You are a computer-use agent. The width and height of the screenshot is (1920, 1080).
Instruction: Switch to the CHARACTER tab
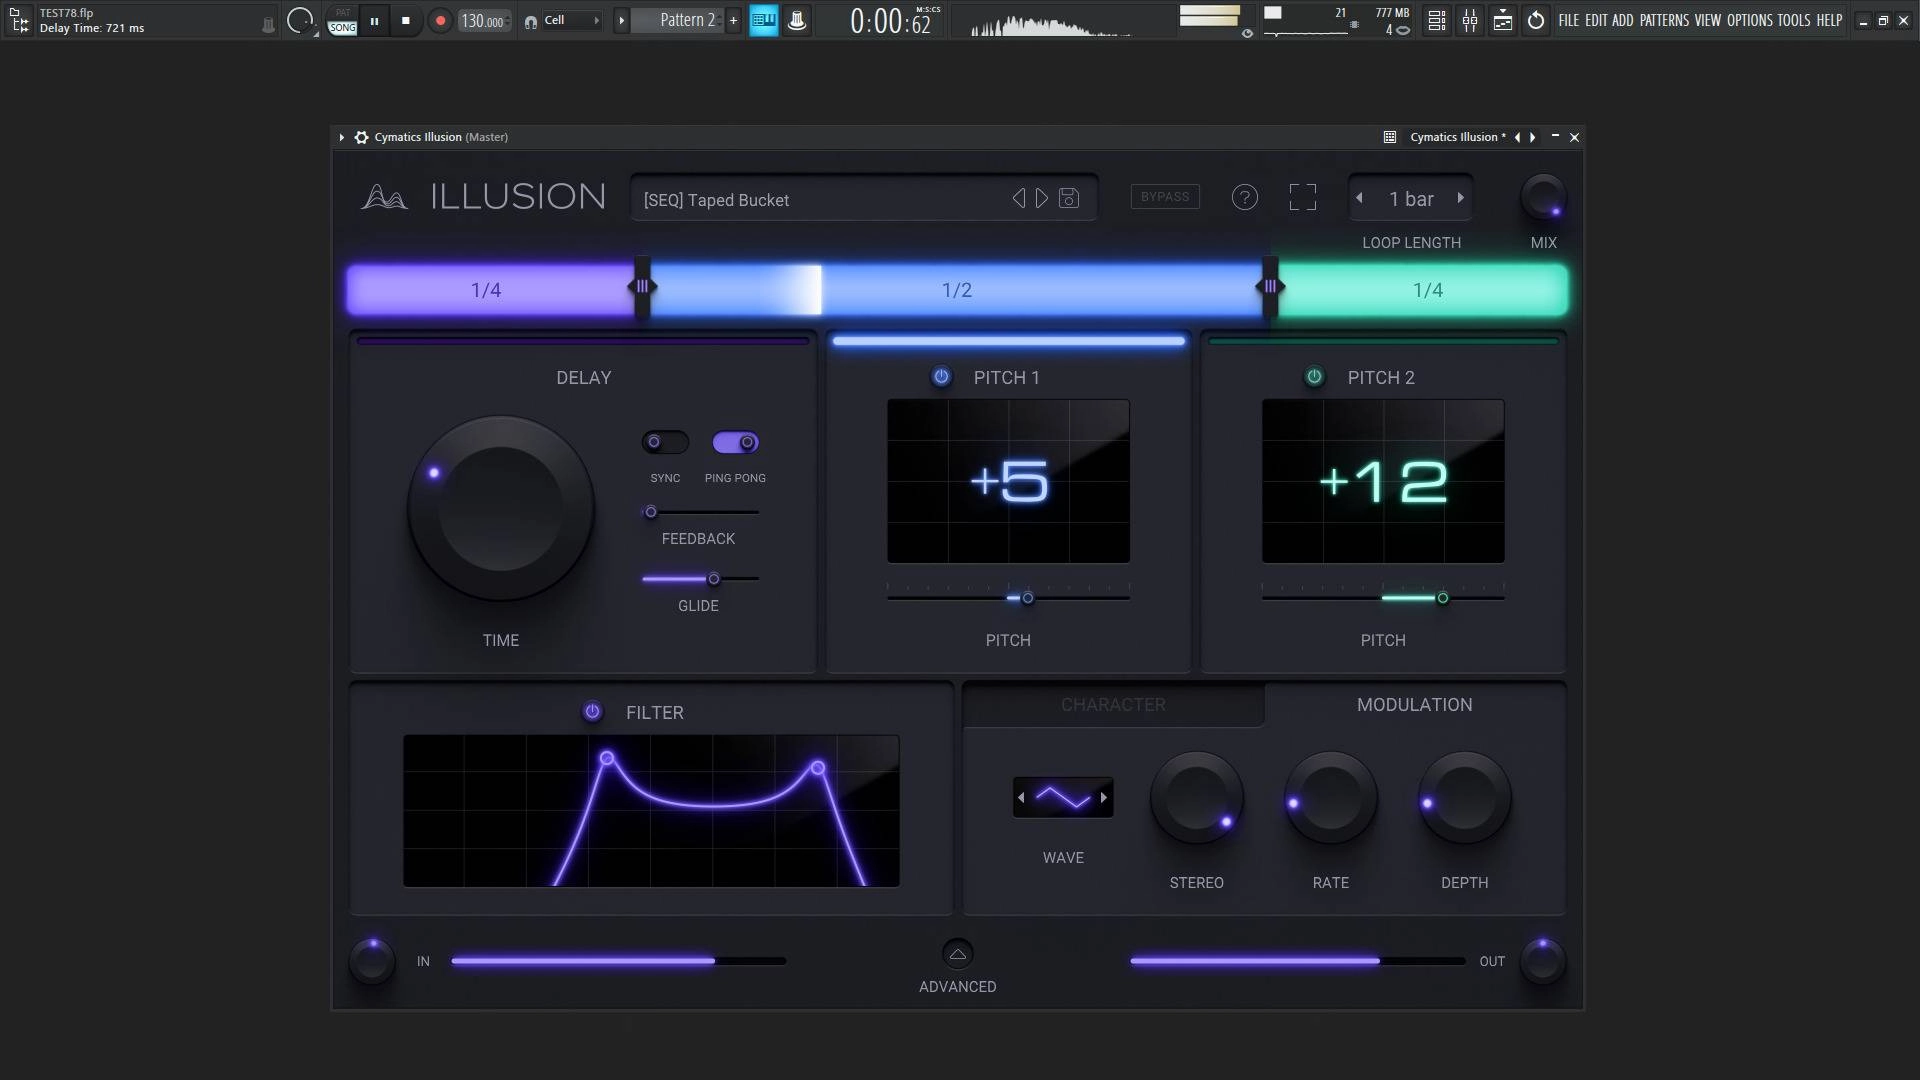click(x=1113, y=705)
